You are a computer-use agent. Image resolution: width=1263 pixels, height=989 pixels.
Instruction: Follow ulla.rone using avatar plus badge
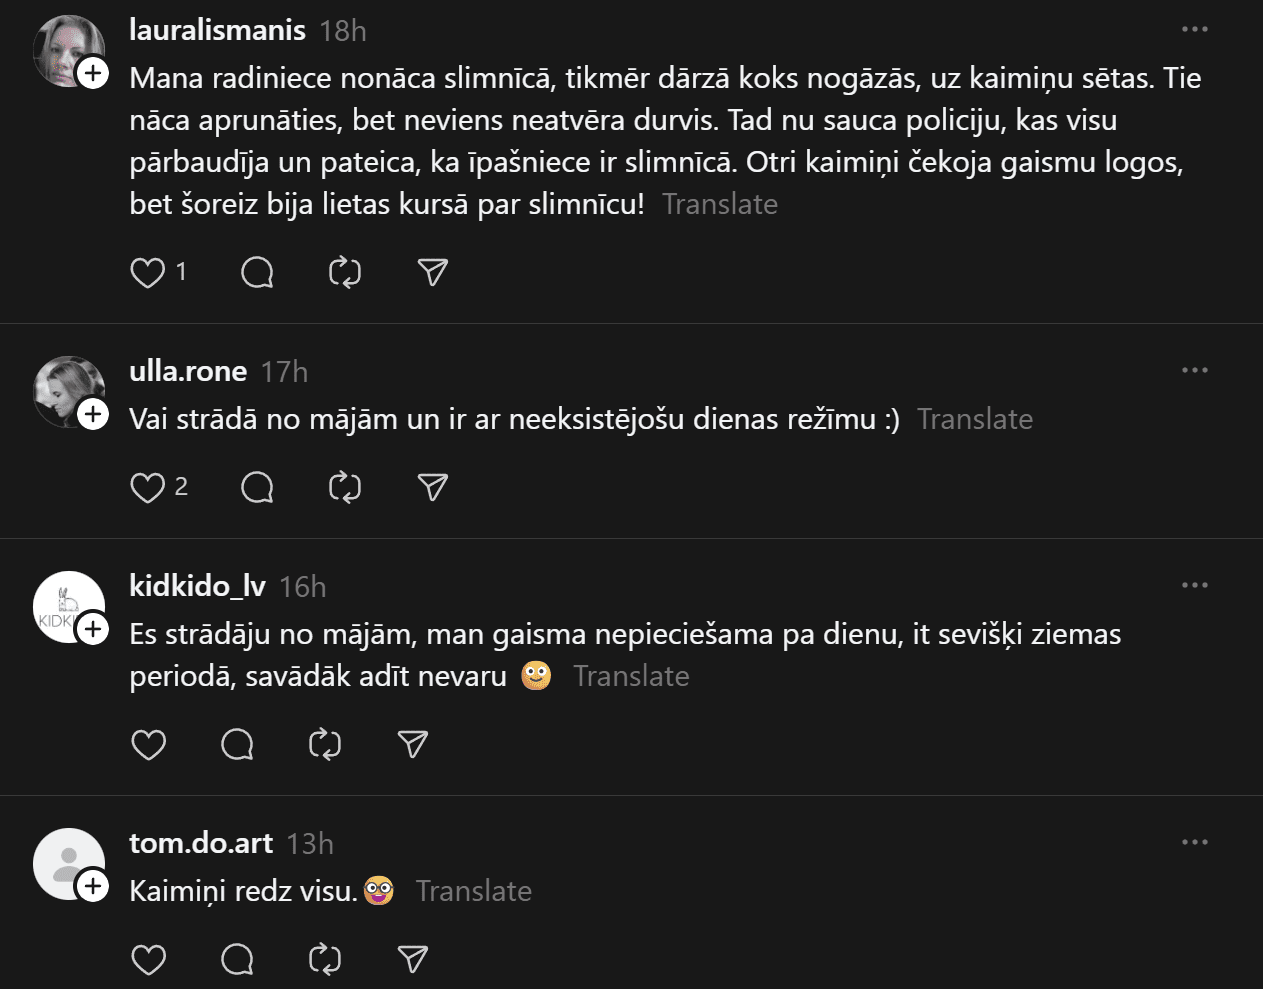click(93, 414)
